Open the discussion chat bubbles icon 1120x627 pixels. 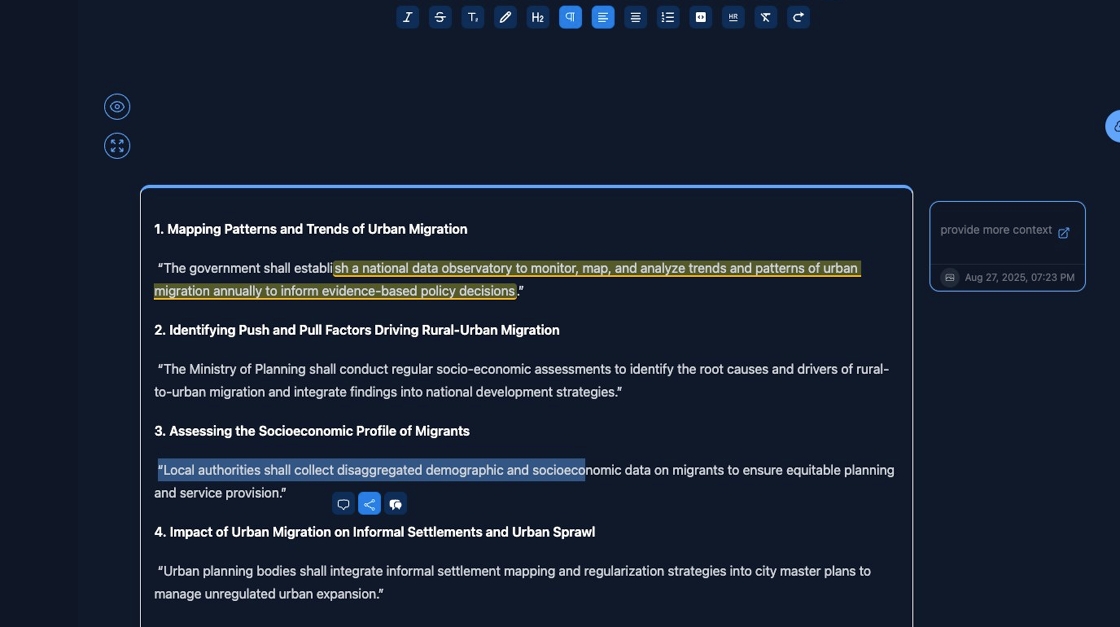click(x=395, y=504)
